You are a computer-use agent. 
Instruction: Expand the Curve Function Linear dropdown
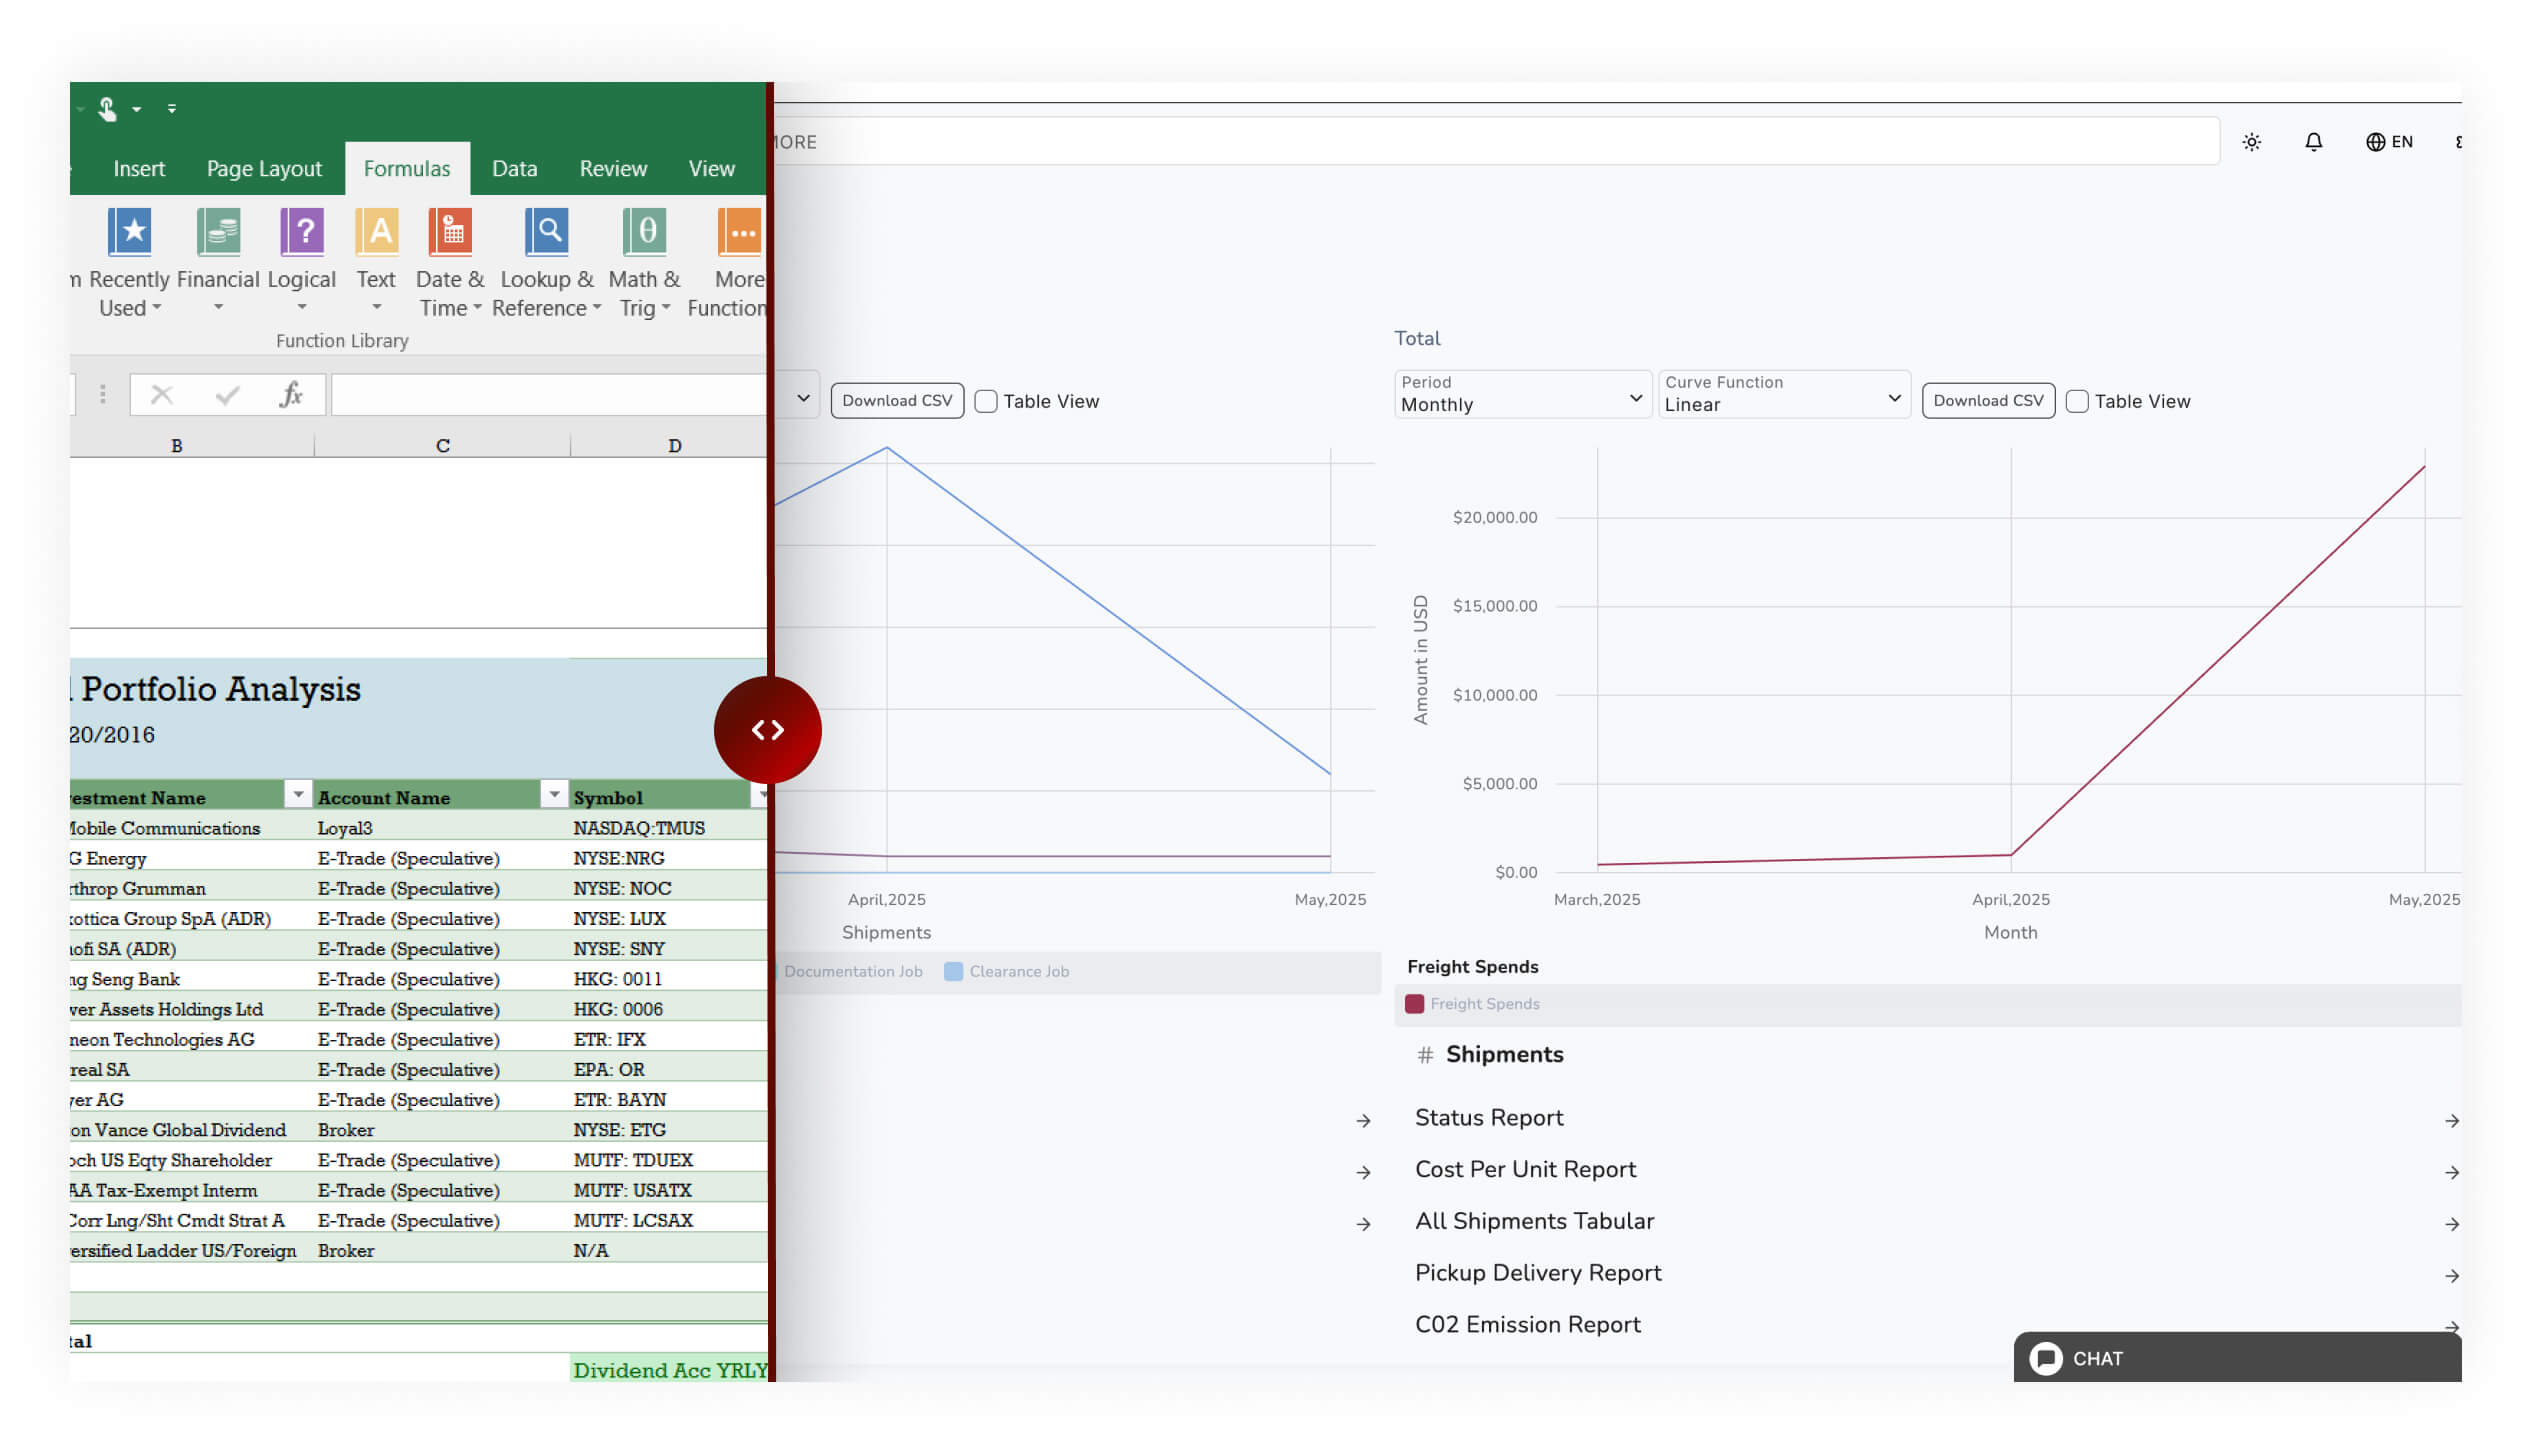coord(1783,395)
